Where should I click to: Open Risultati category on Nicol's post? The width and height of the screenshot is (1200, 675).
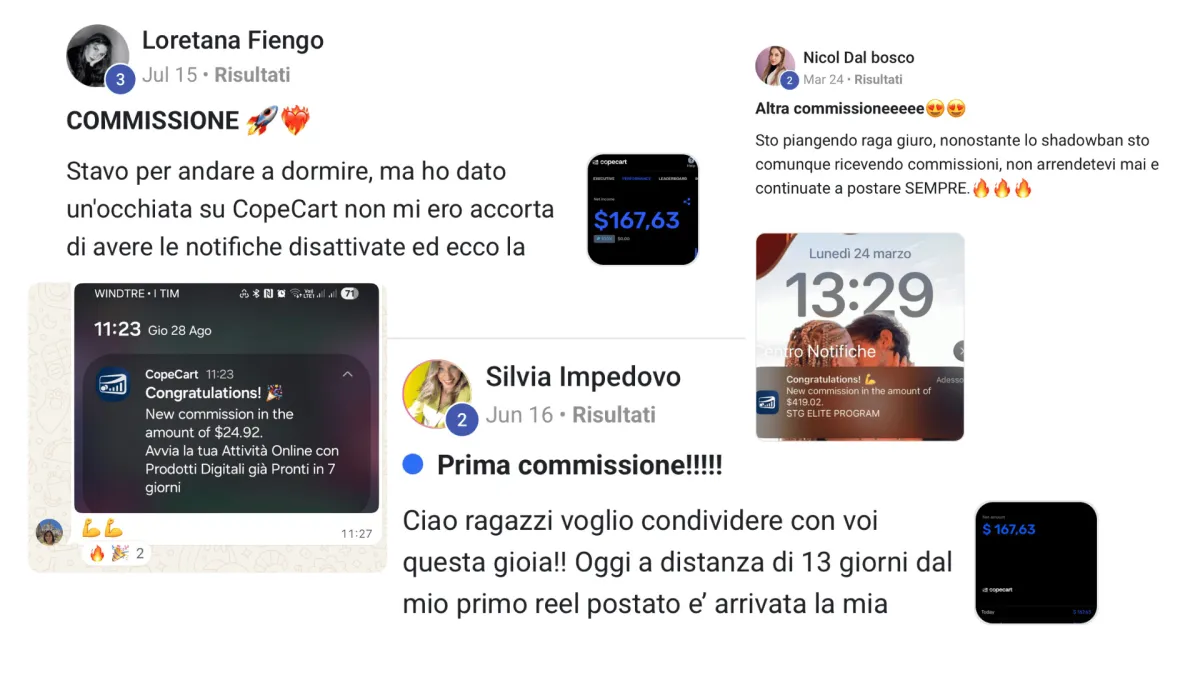click(878, 79)
